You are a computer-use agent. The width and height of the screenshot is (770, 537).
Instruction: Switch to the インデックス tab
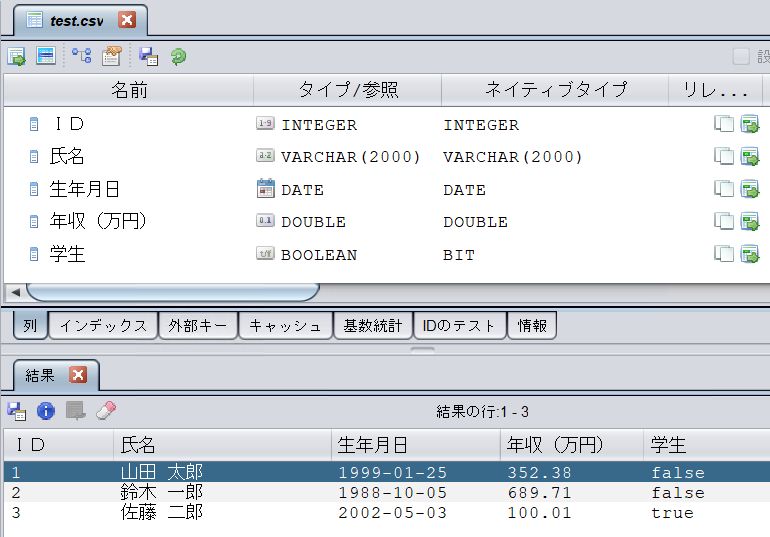pos(103,325)
